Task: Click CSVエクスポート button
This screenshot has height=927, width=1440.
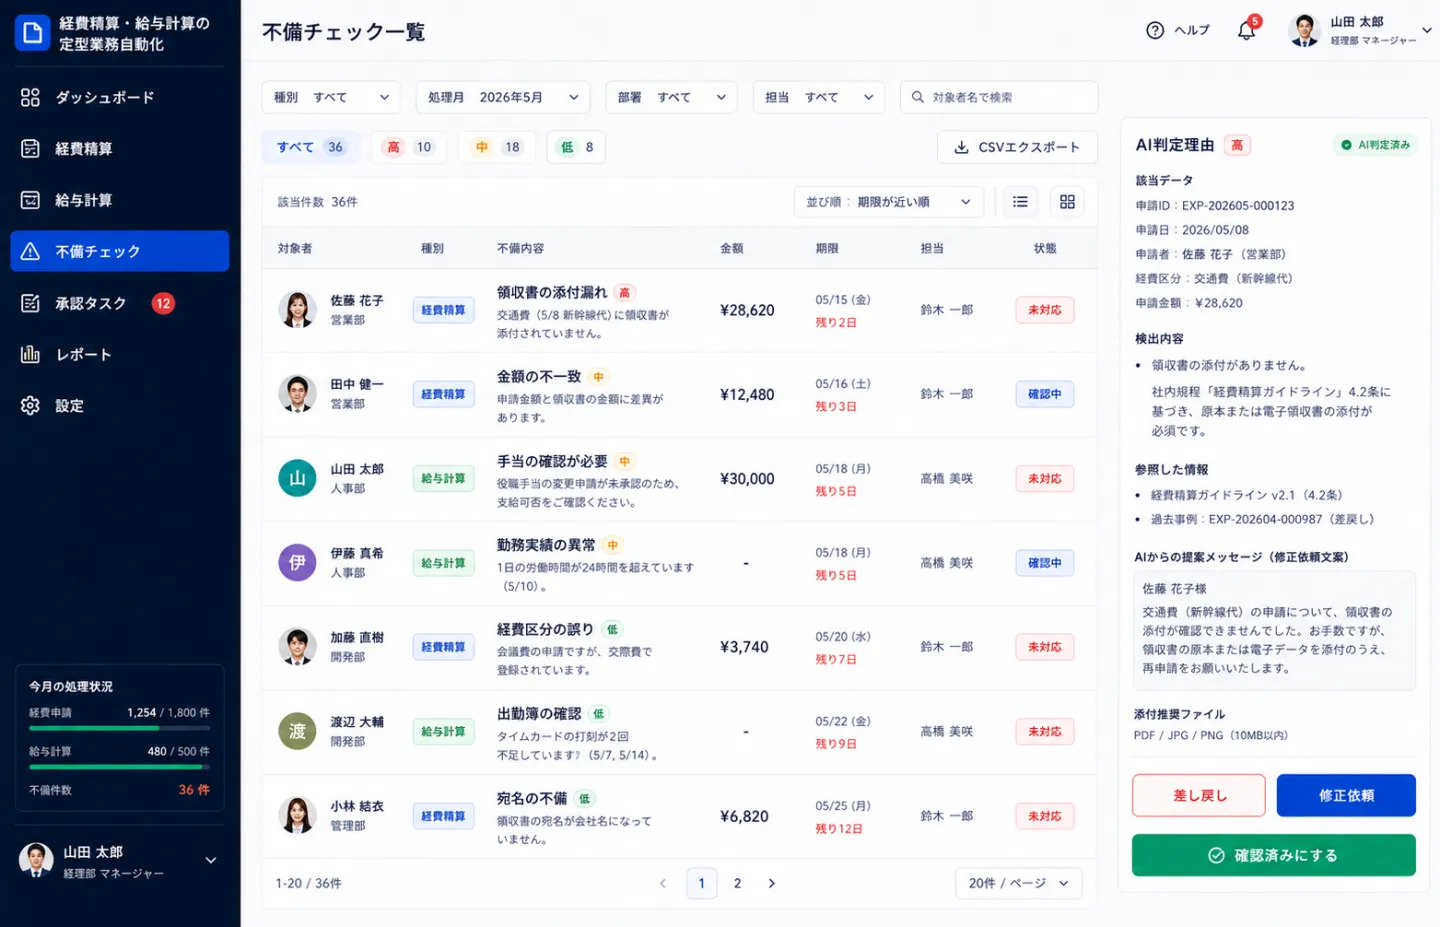Action: click(x=1017, y=147)
